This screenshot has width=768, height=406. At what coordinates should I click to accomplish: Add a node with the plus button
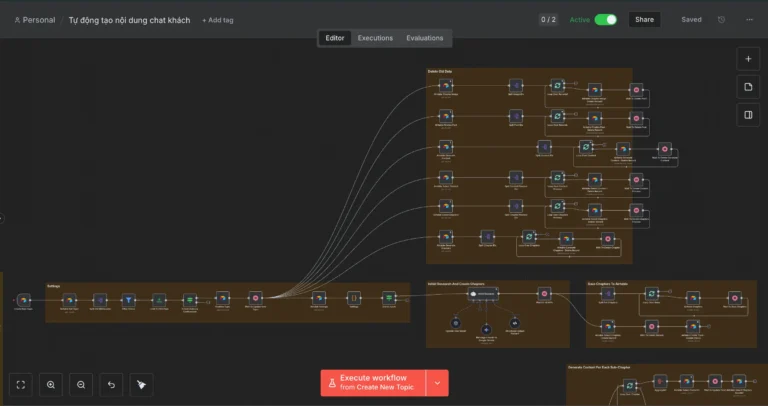pyautogui.click(x=748, y=59)
